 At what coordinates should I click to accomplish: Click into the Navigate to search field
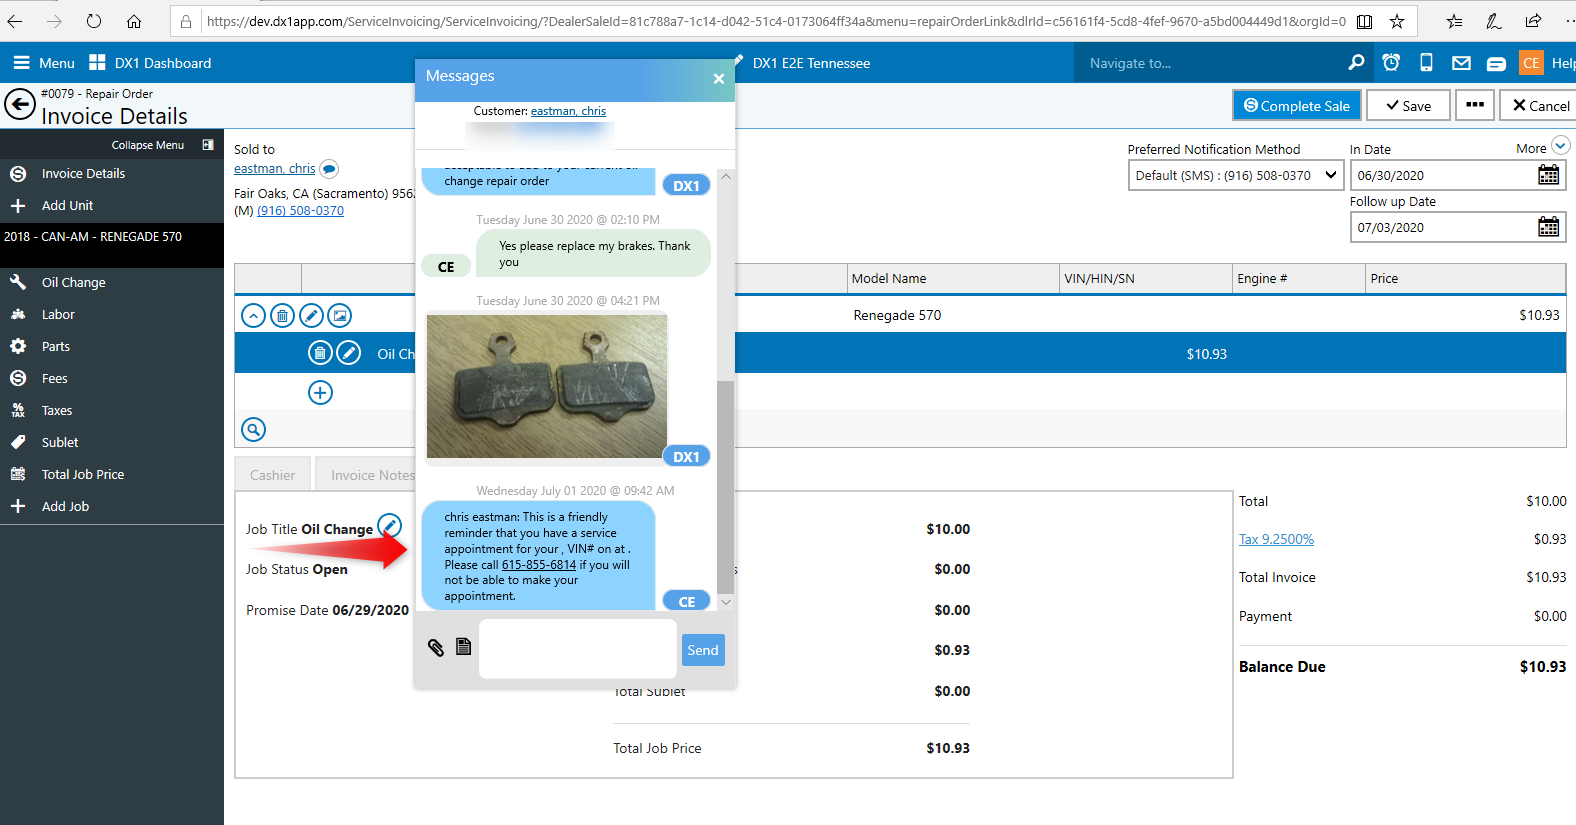click(1208, 63)
